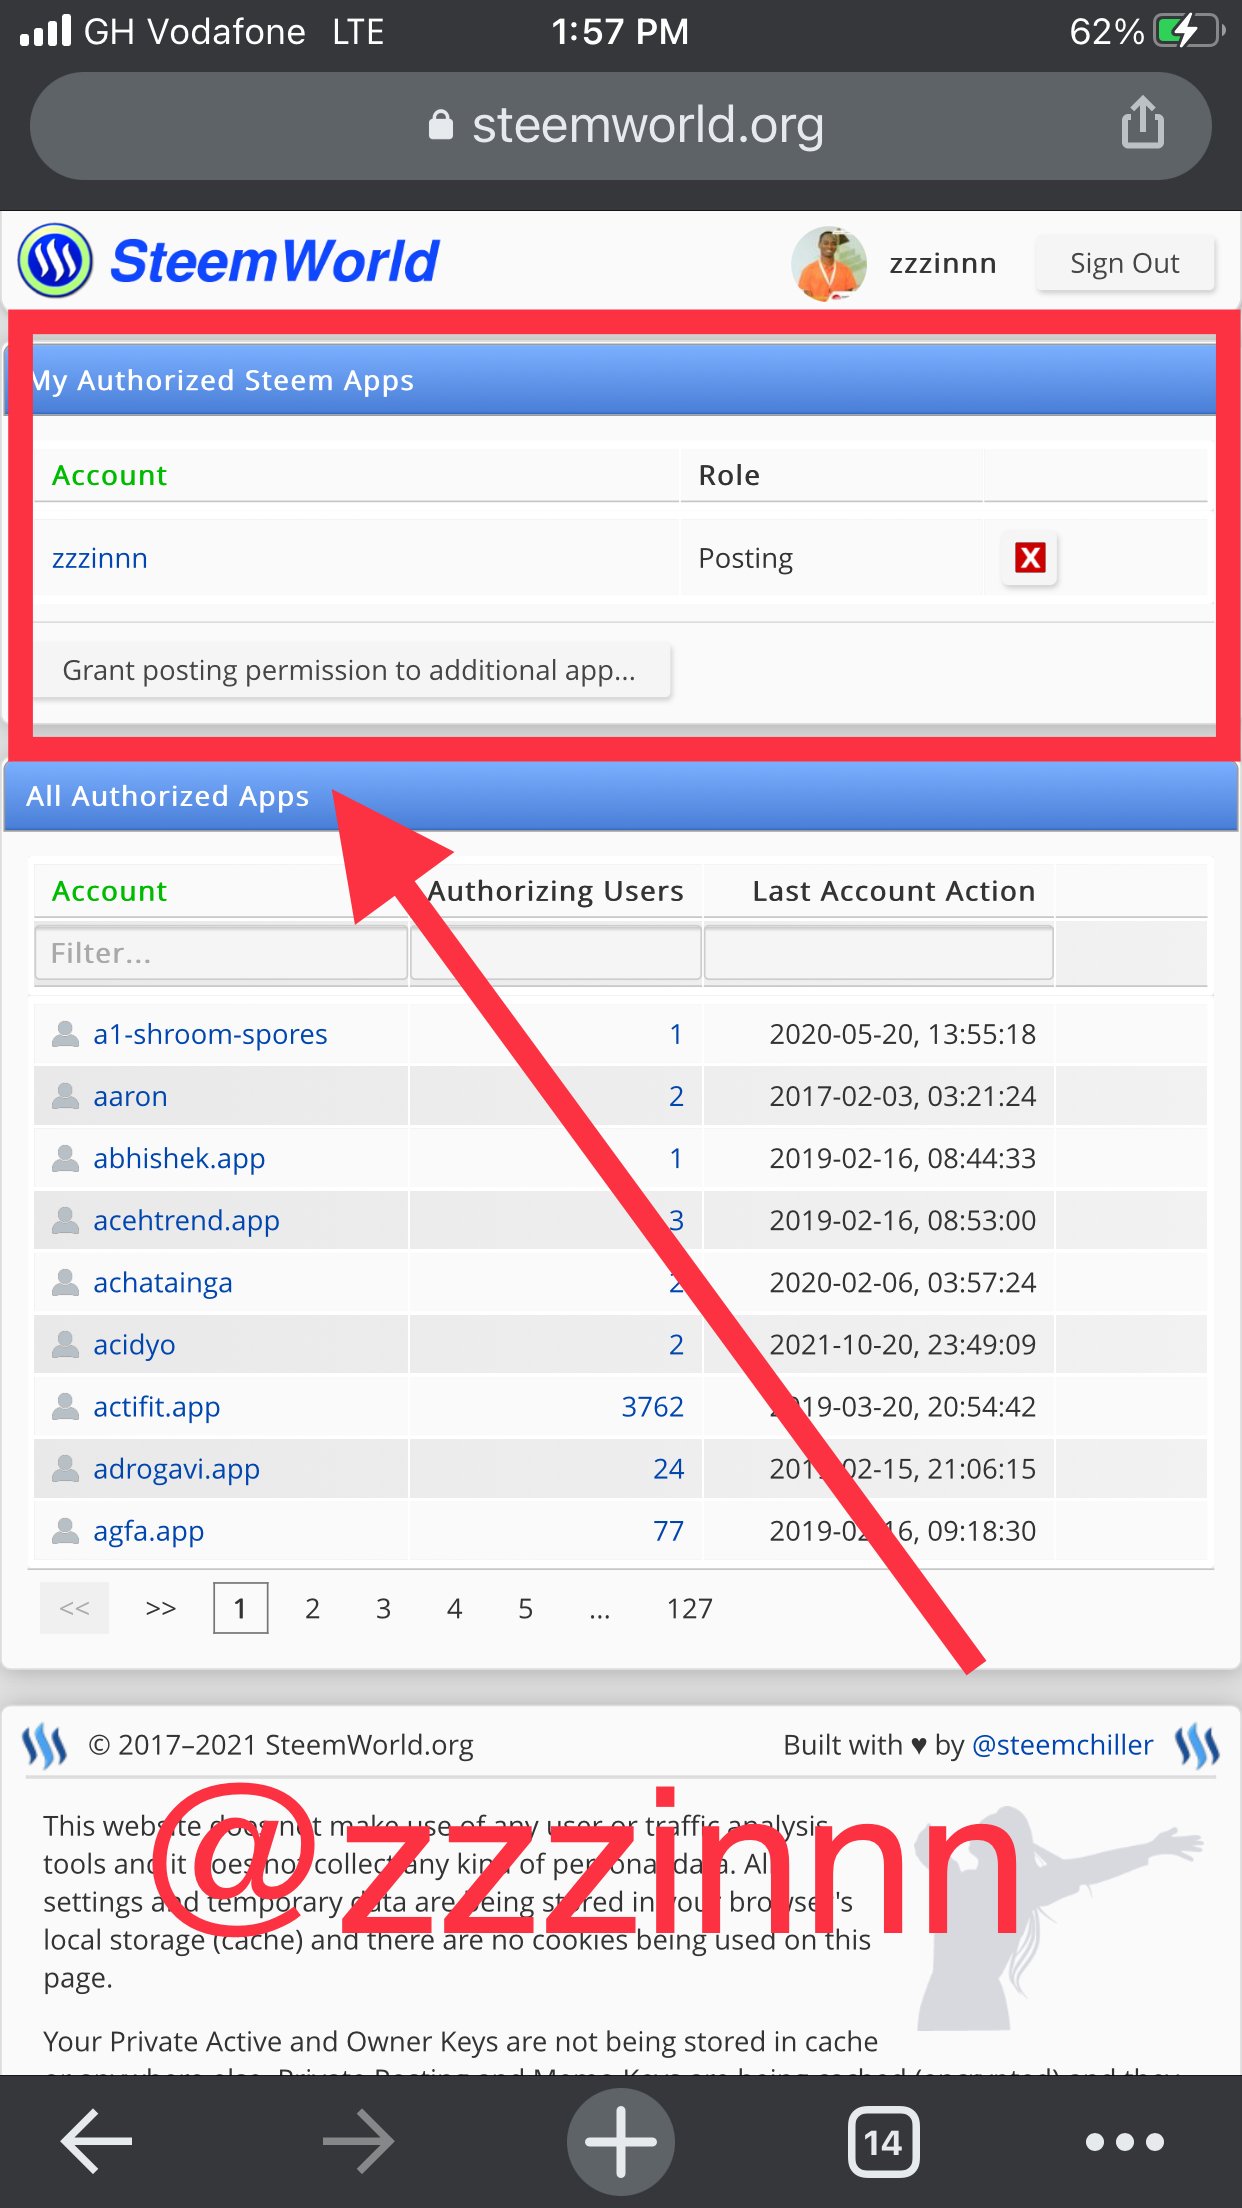Open the zzzinnn profile avatar
This screenshot has width=1242, height=2208.
click(x=829, y=263)
